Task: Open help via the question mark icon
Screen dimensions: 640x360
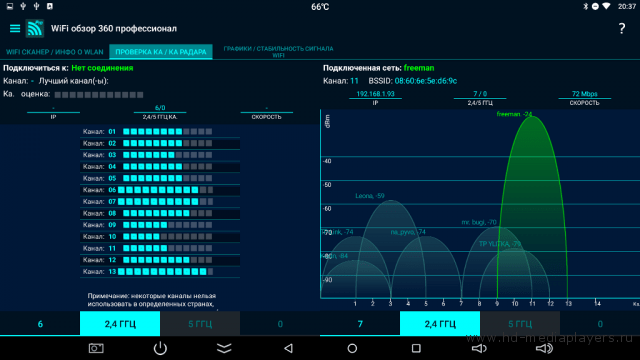Action: point(622,28)
